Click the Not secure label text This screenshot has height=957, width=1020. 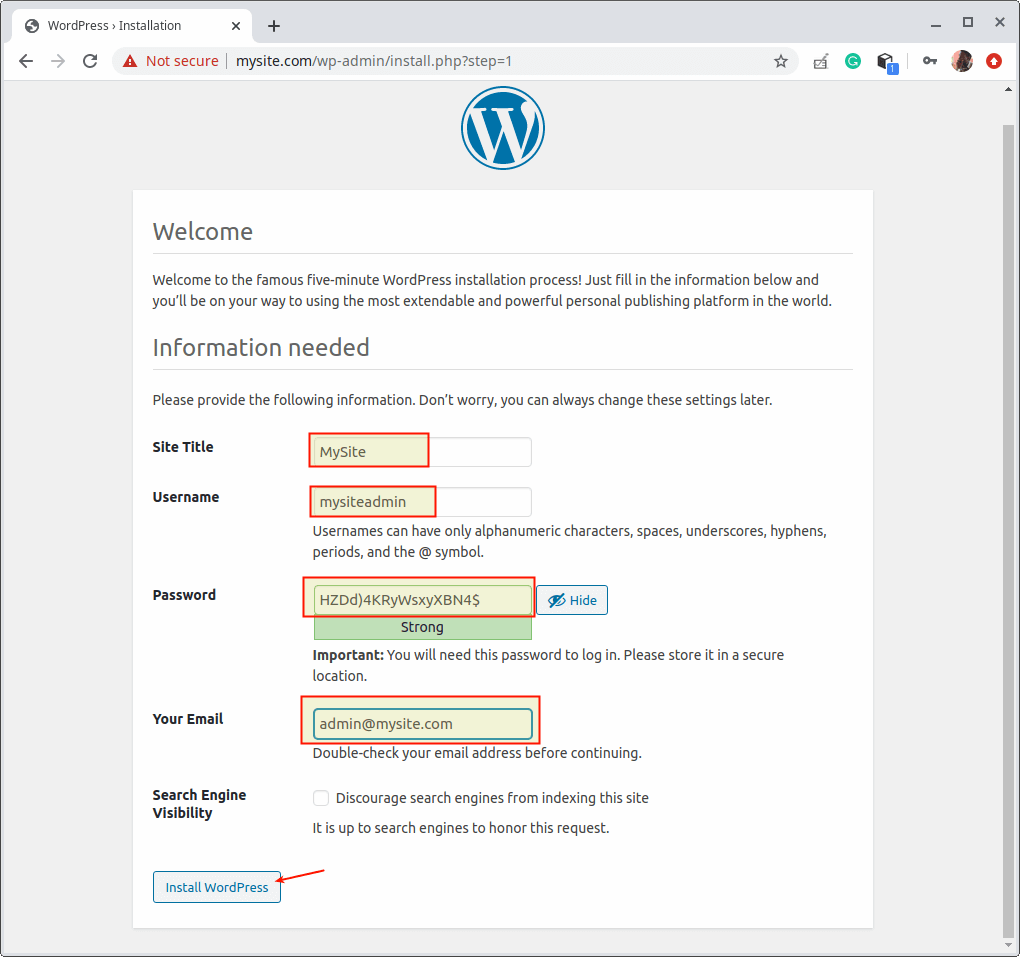point(182,61)
